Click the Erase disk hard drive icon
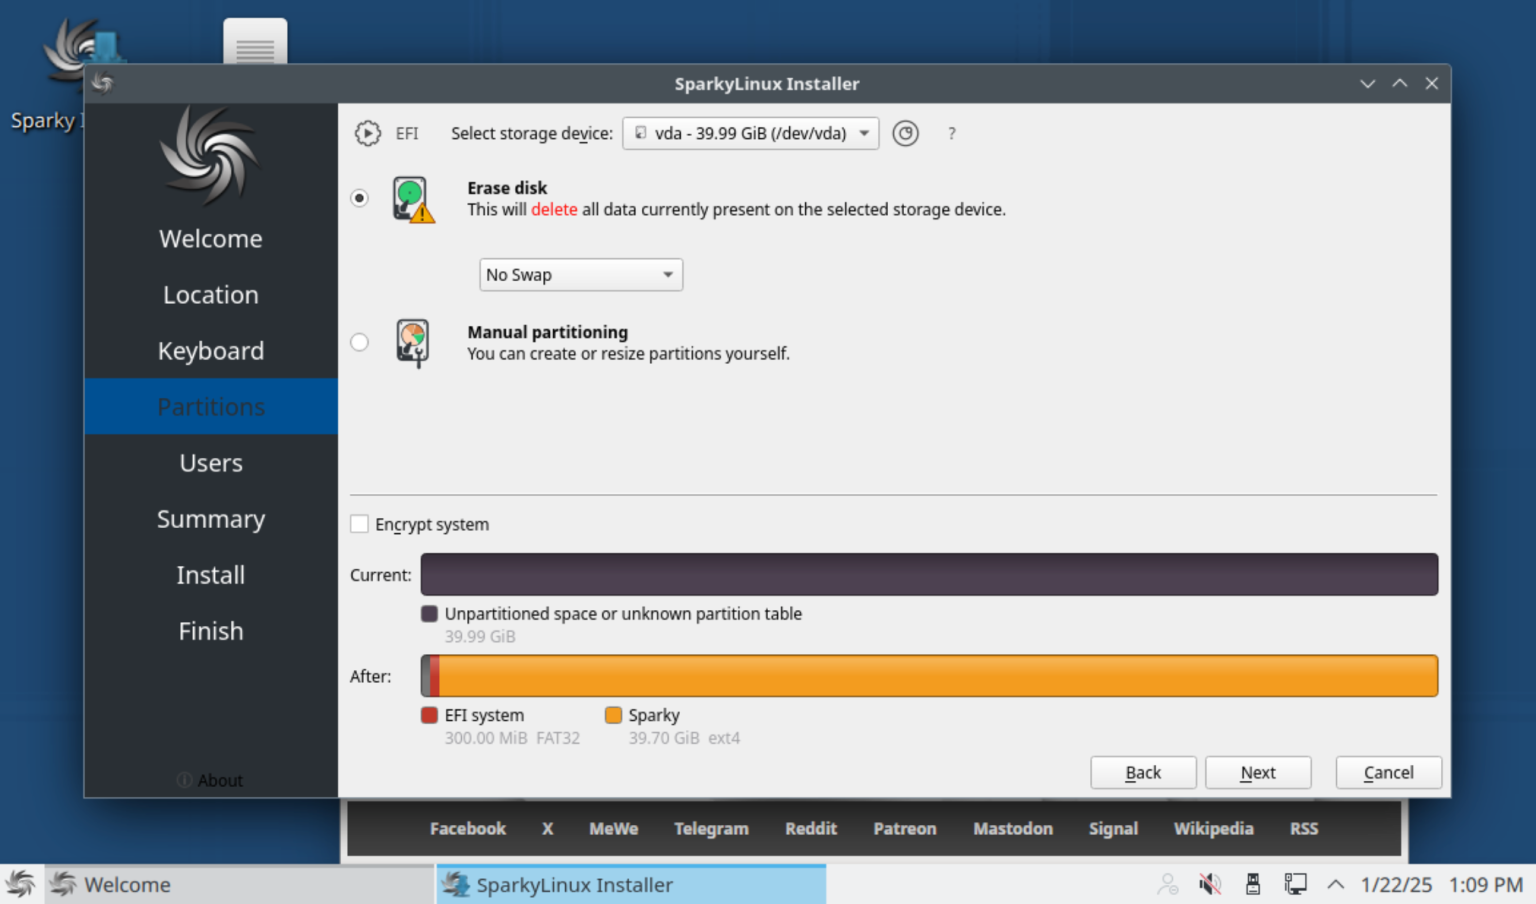1536x904 pixels. 413,198
